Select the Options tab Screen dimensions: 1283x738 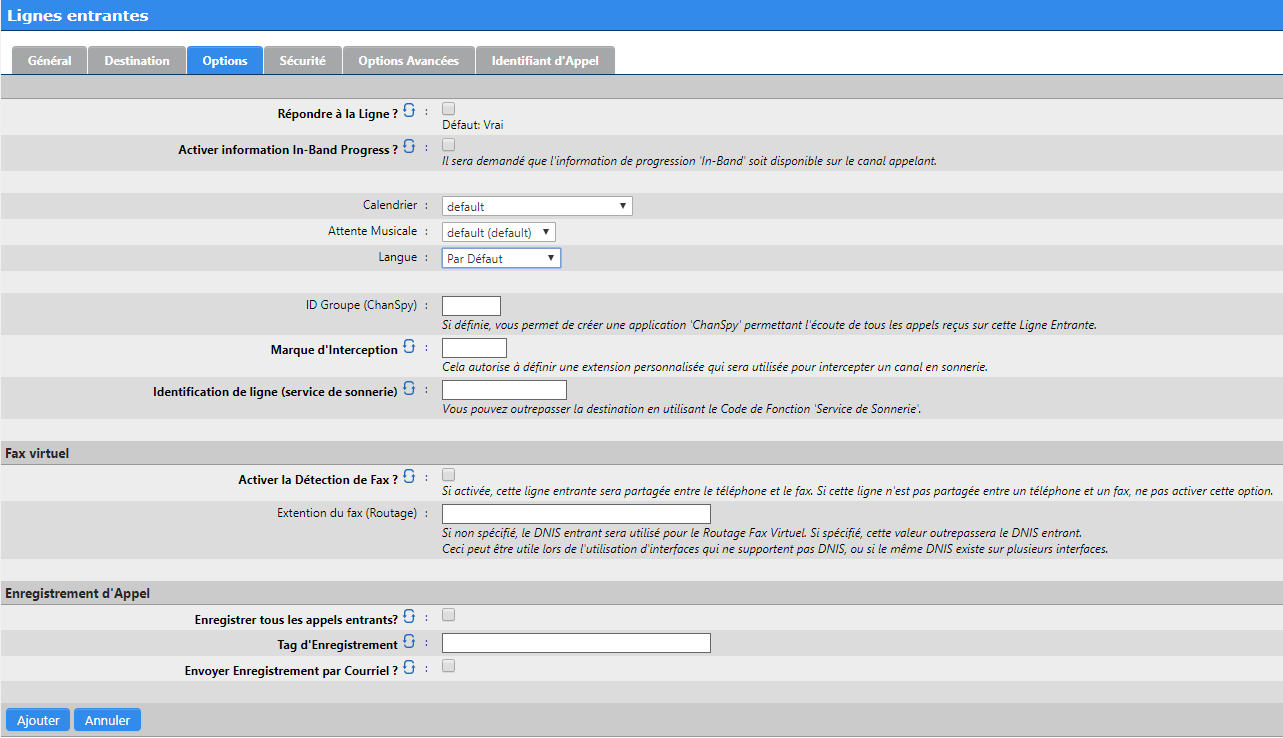[225, 60]
